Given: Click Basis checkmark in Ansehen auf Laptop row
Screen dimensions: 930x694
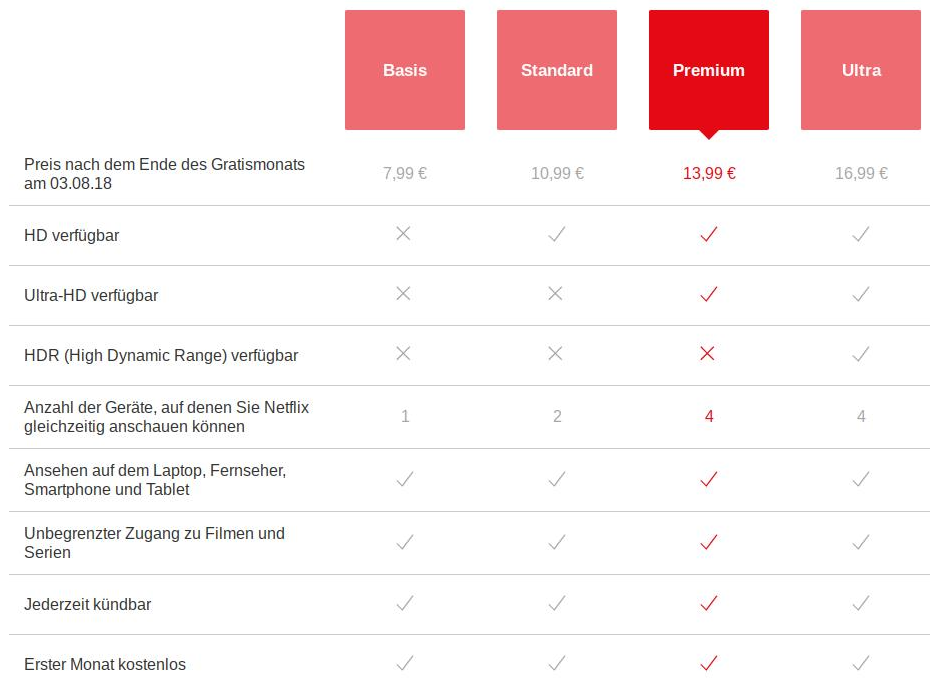Looking at the screenshot, I should (x=405, y=479).
